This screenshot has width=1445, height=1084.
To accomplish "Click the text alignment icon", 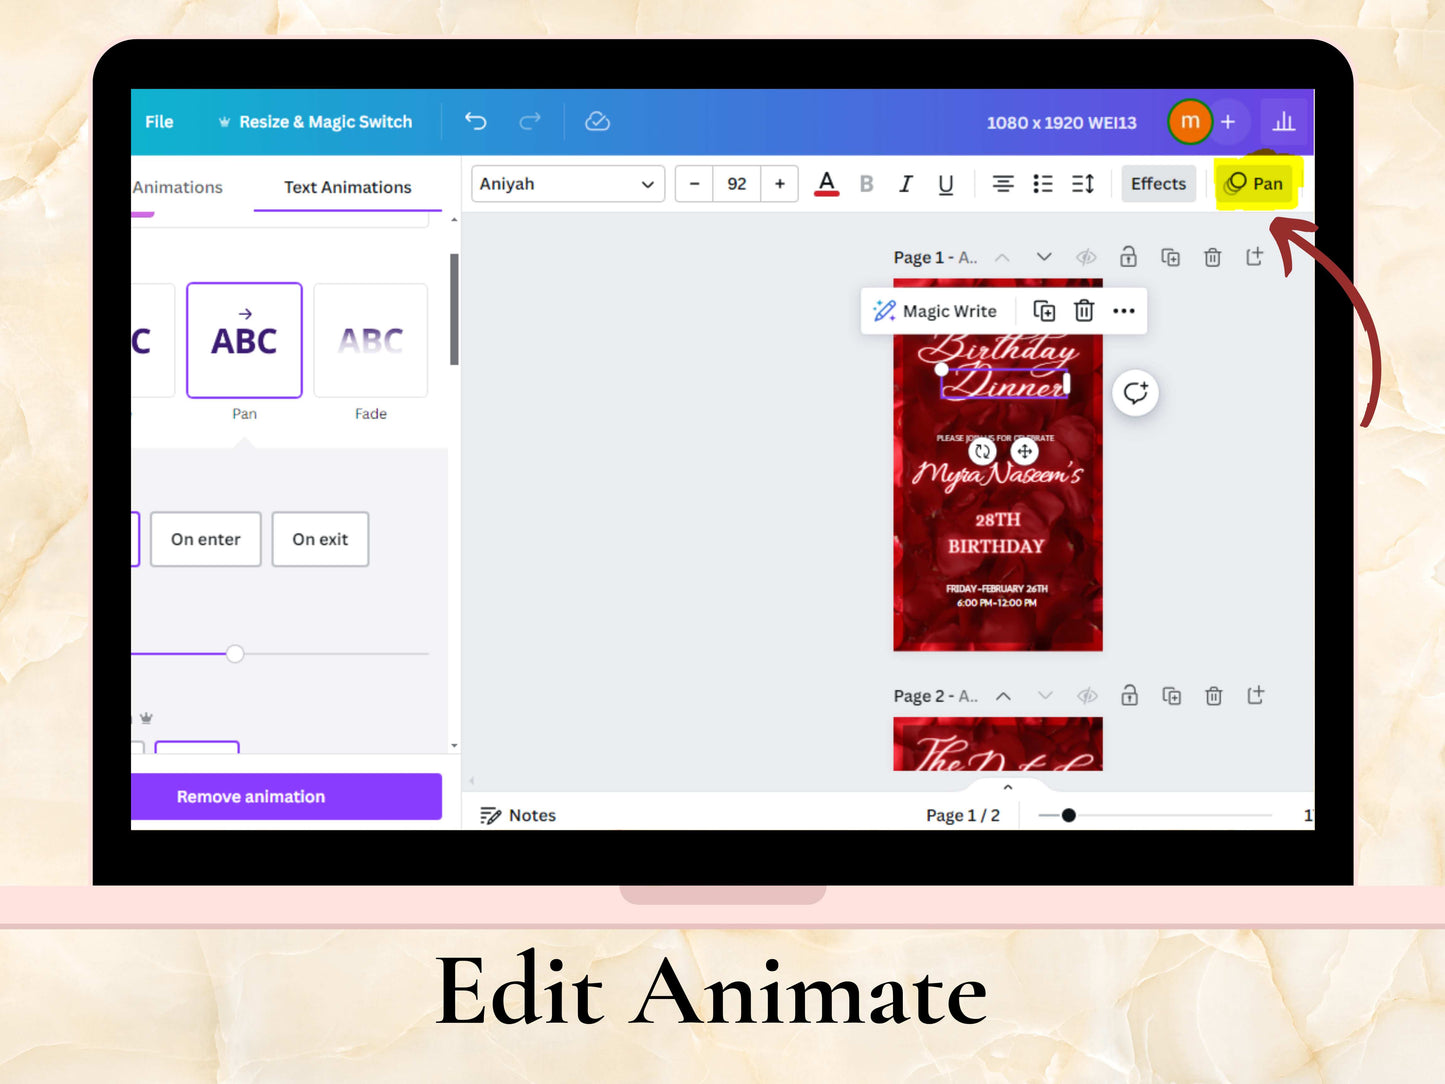I will (x=1002, y=184).
